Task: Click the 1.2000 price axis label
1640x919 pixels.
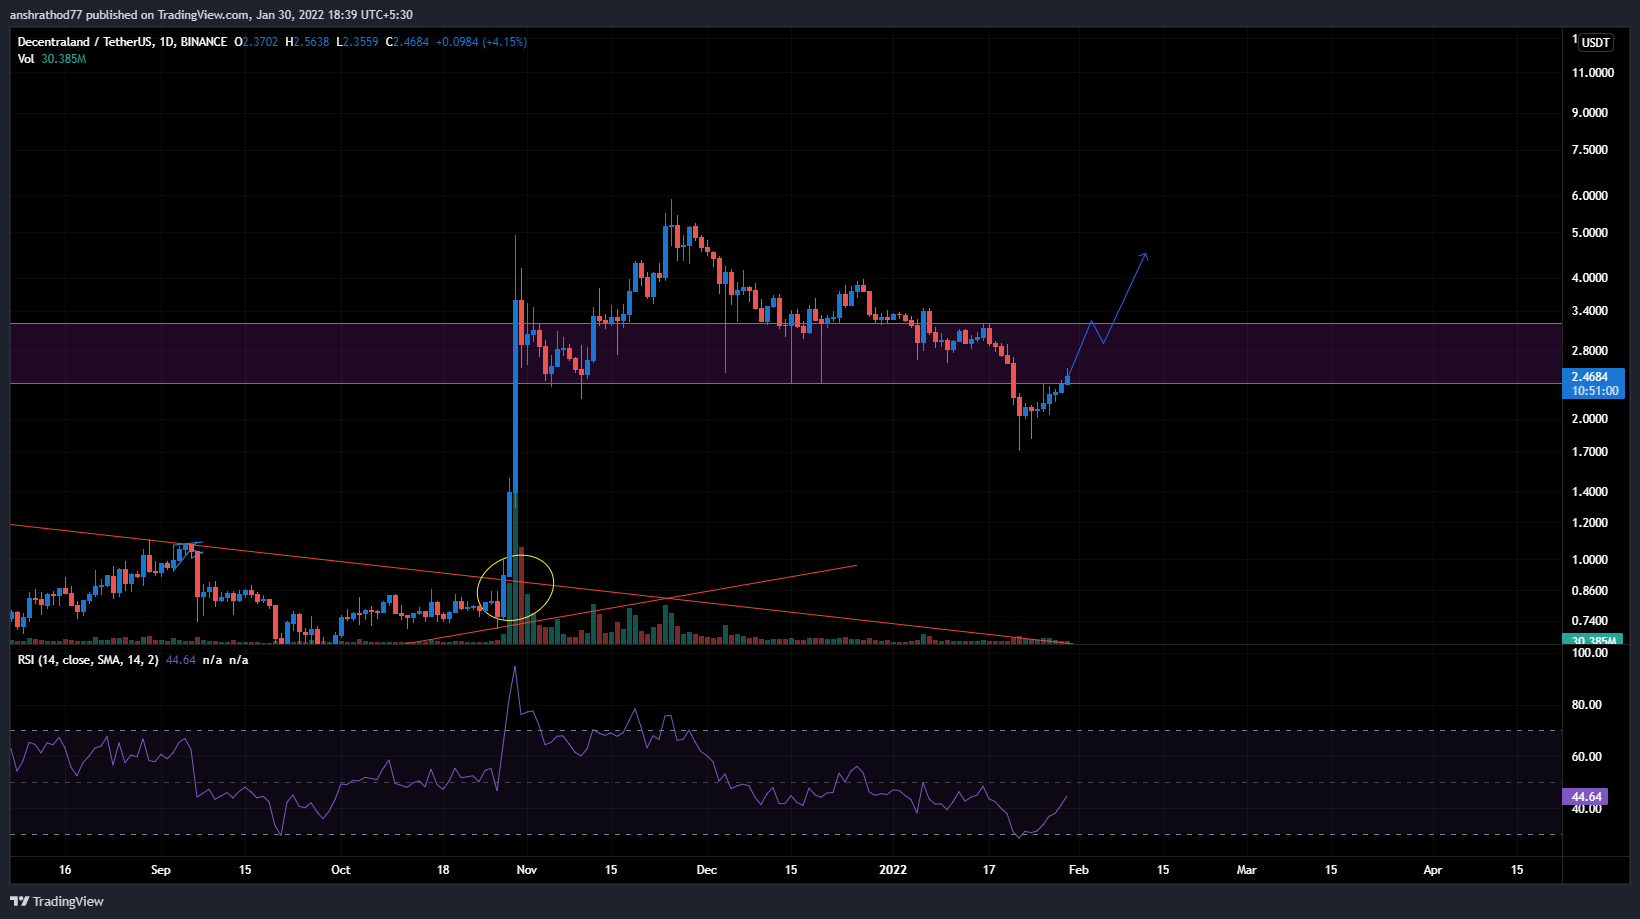Action: point(1590,523)
